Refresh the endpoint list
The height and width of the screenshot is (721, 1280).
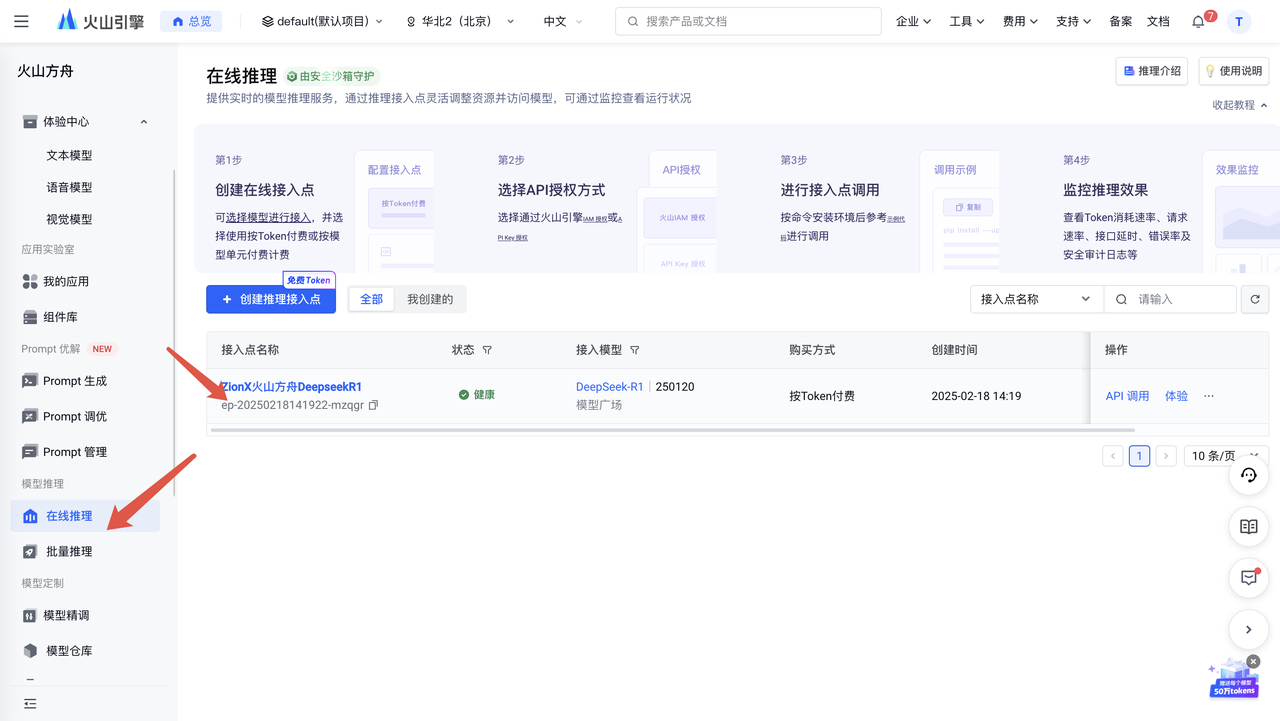click(1255, 299)
